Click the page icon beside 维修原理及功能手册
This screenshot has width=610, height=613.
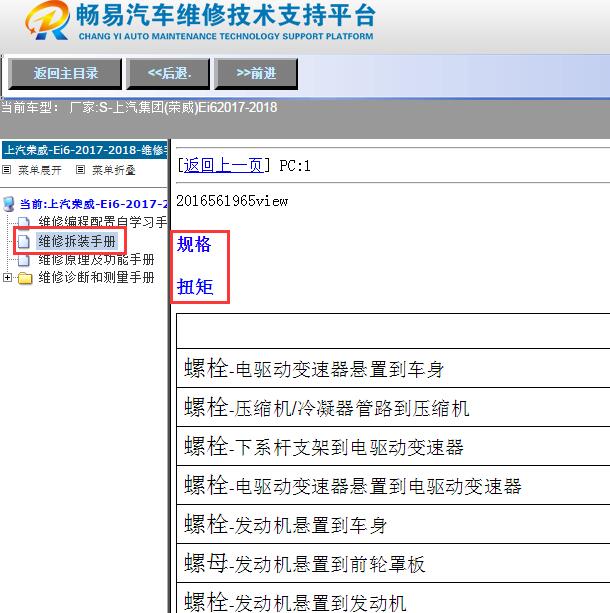(x=23, y=260)
